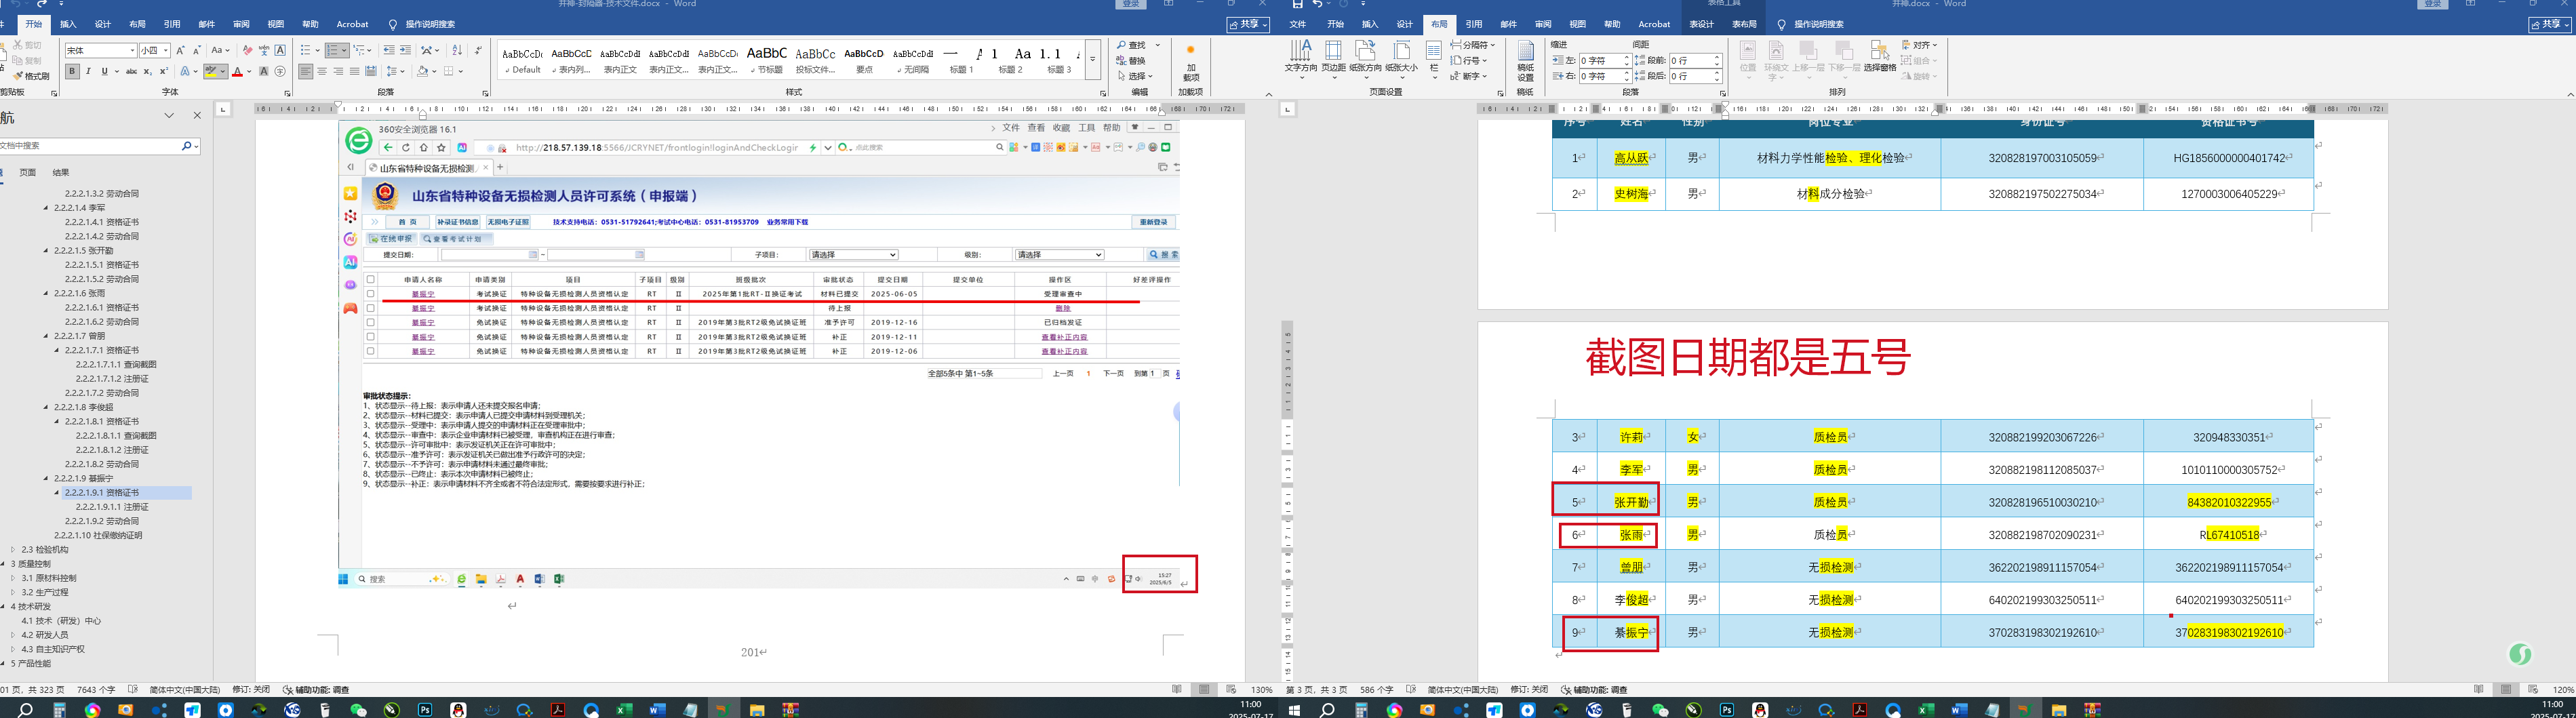Viewport: 2576px width, 718px height.
Task: Collapse the 2.2.2.1.4 李军 heading
Action: tap(46, 208)
